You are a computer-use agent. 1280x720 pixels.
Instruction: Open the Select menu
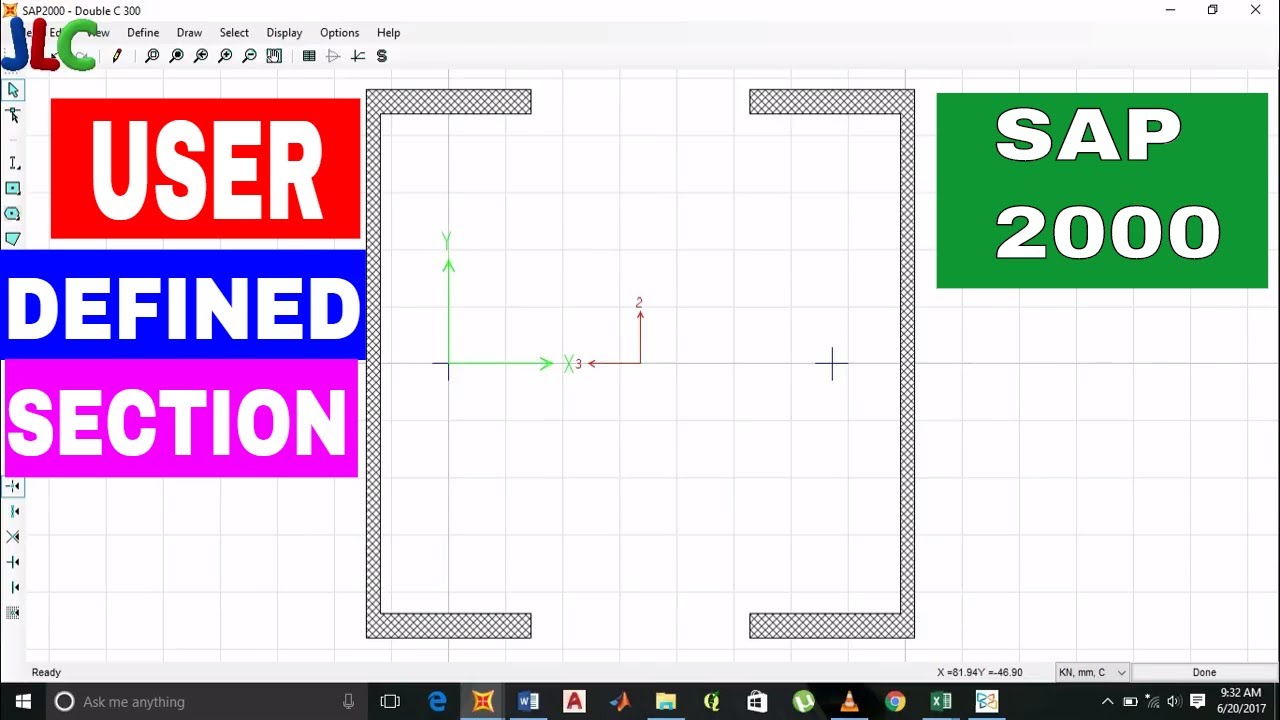pos(234,33)
